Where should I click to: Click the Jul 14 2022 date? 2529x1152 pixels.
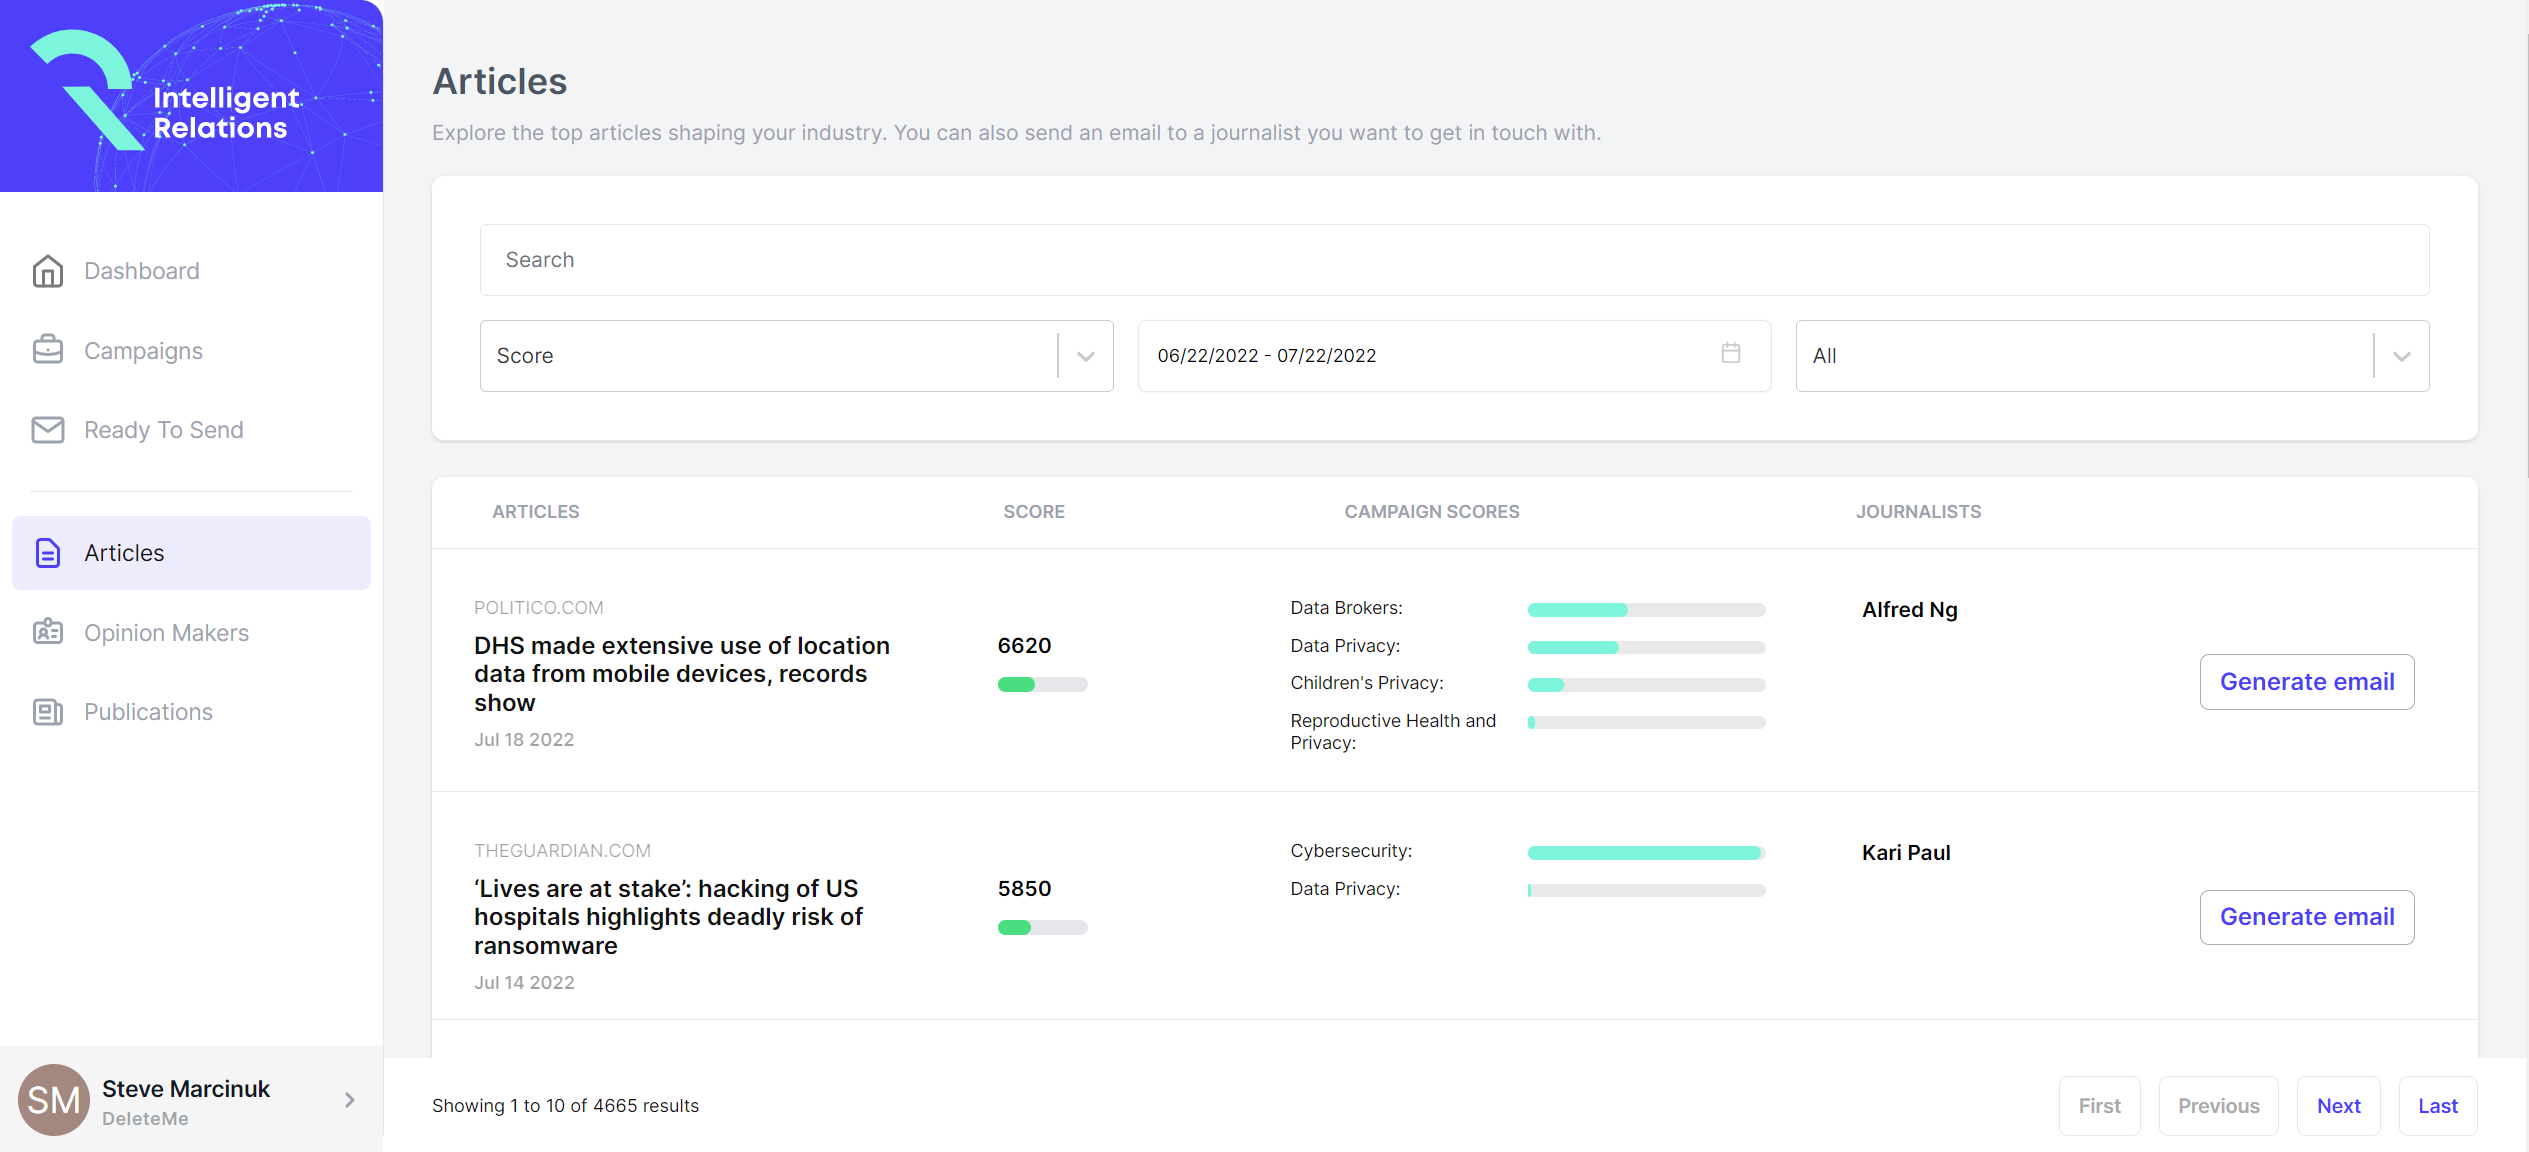click(x=524, y=983)
